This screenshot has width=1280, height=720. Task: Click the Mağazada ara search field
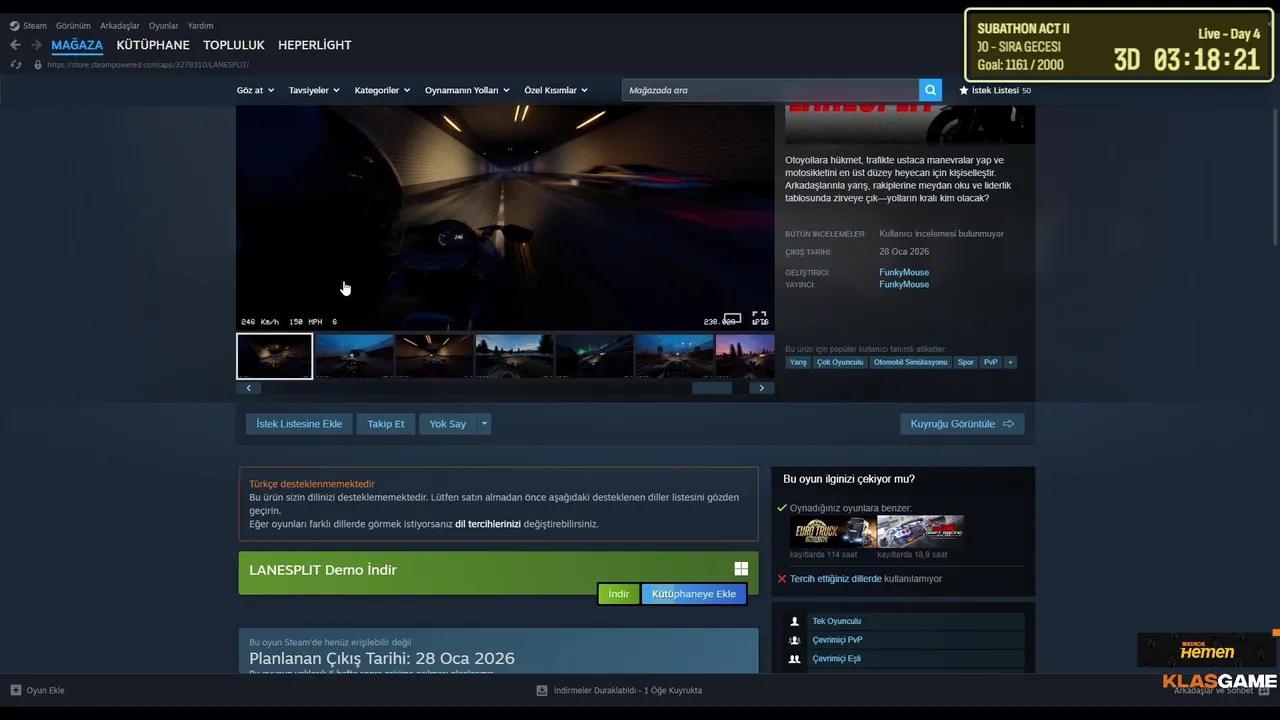pos(770,90)
